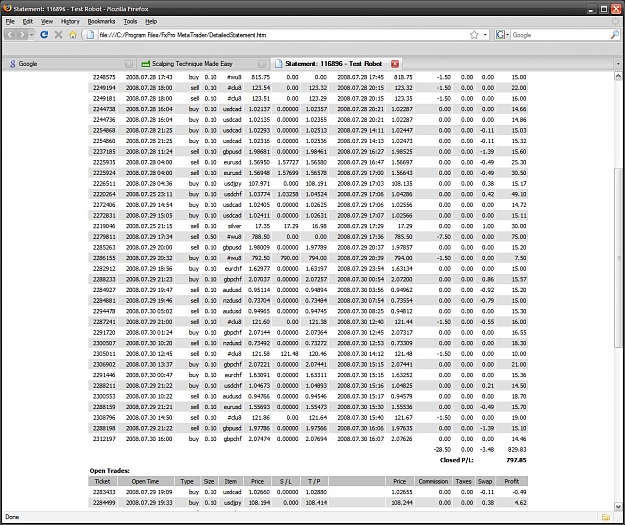
Task: Click open trade ticket 2283433
Action: [104, 492]
